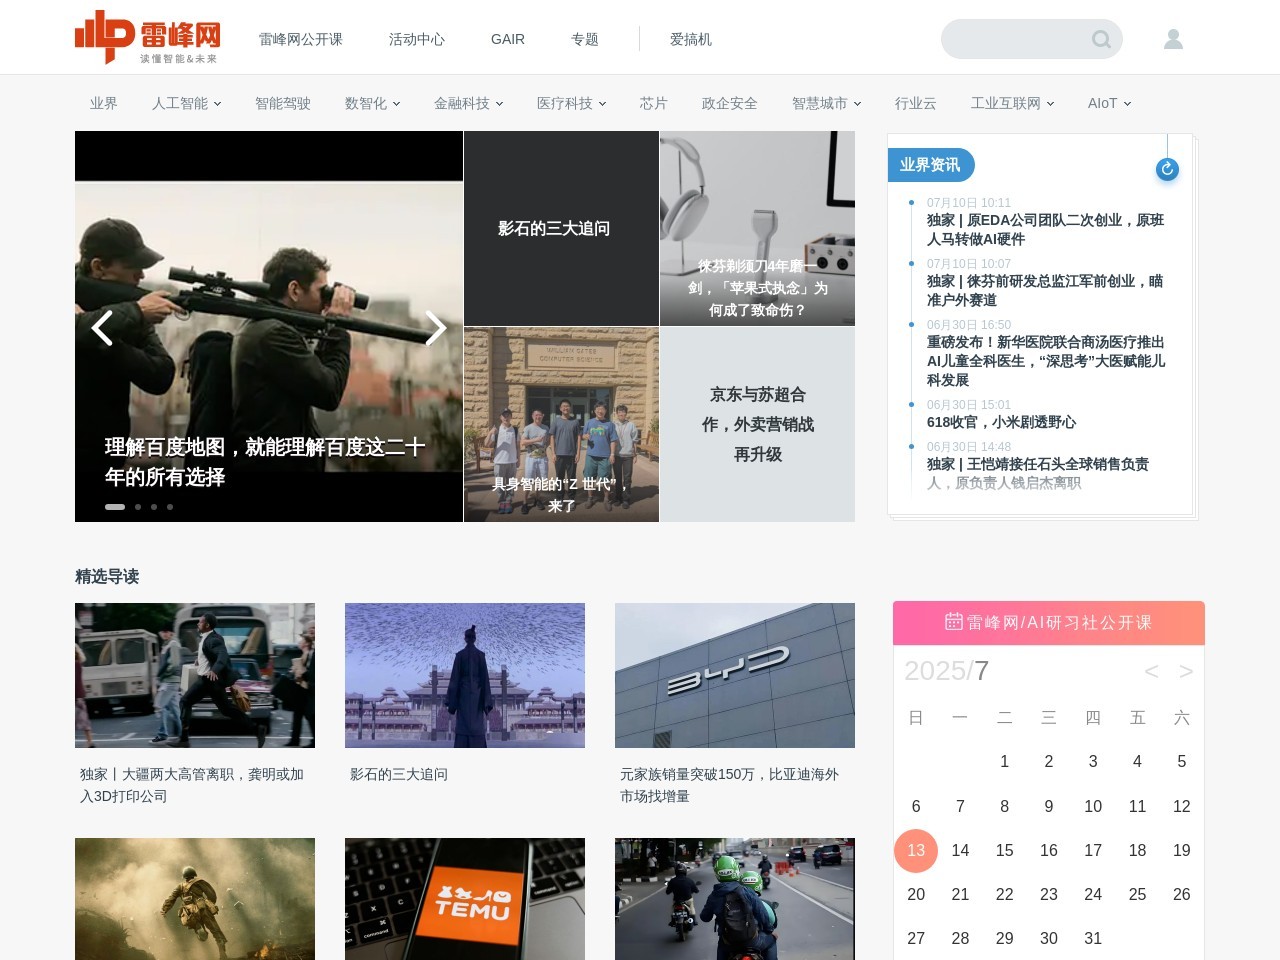Select the 芯片 navigation tab
The width and height of the screenshot is (1280, 960).
pyautogui.click(x=653, y=103)
